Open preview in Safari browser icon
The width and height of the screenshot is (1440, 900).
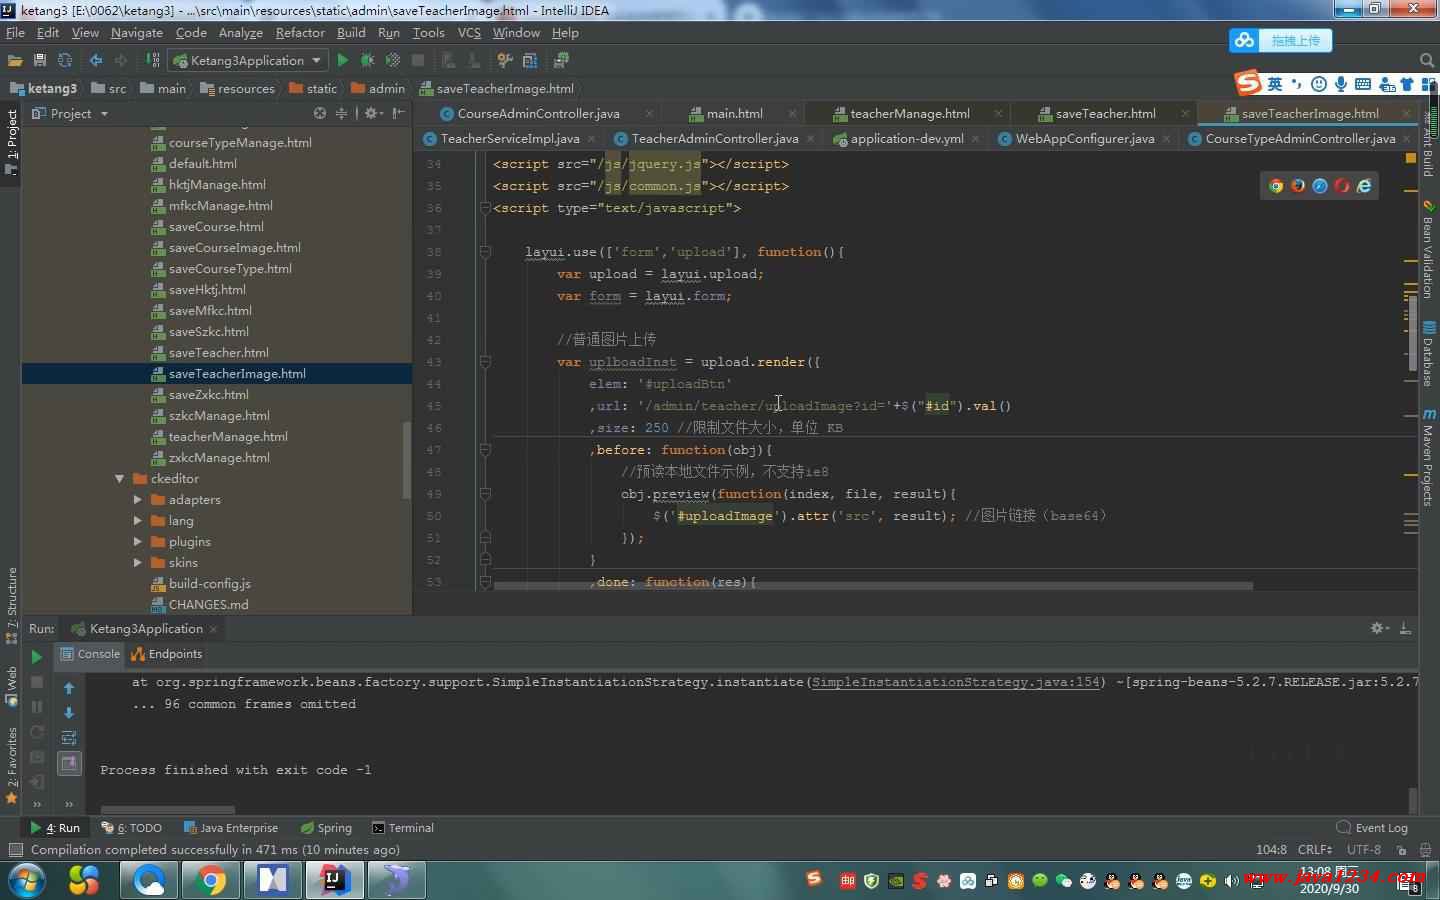1320,186
